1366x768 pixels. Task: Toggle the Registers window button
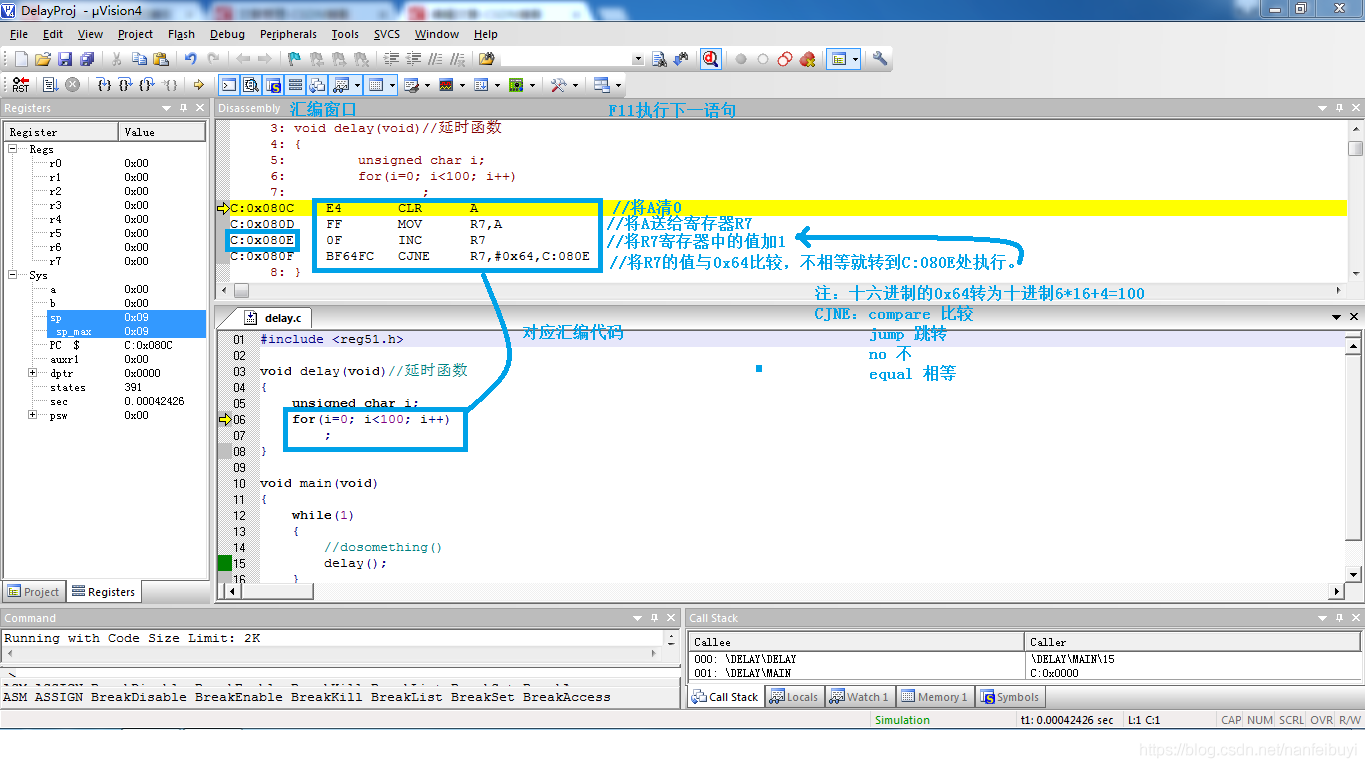(295, 85)
